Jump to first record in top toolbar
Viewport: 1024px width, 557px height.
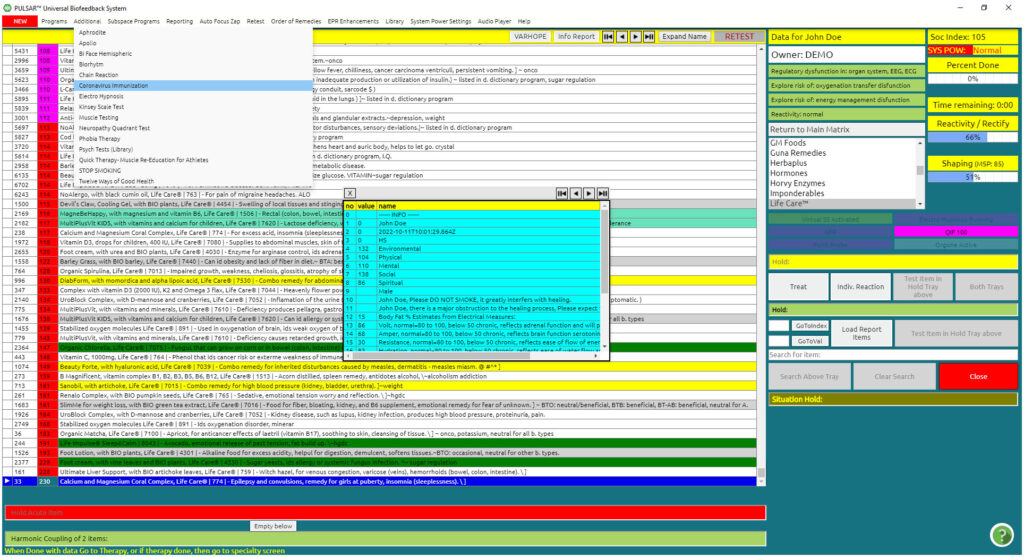click(x=608, y=37)
